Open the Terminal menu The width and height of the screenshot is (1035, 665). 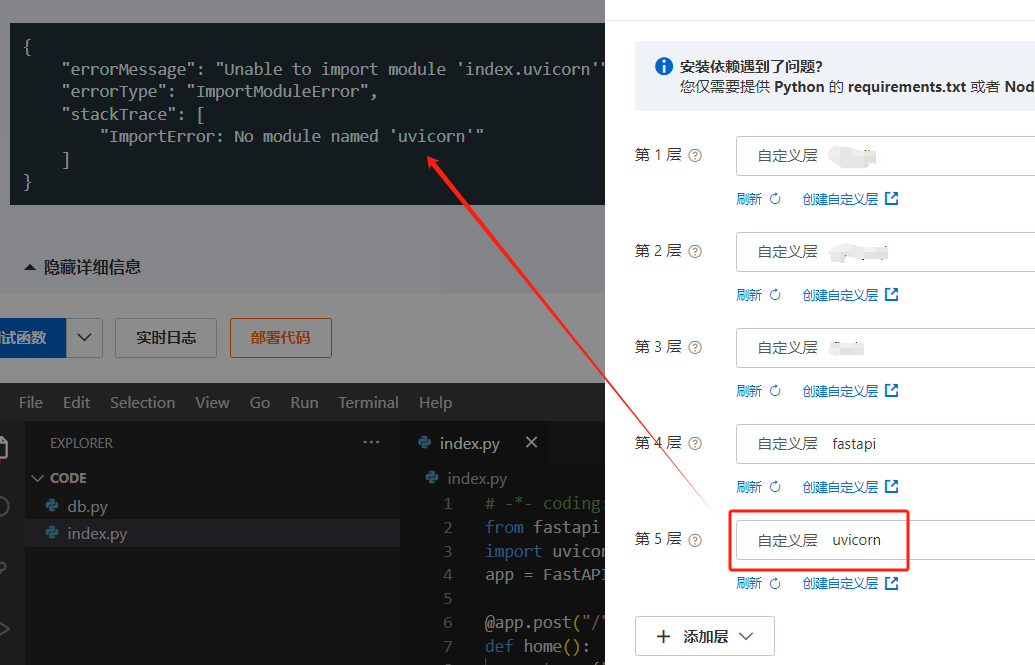[368, 402]
